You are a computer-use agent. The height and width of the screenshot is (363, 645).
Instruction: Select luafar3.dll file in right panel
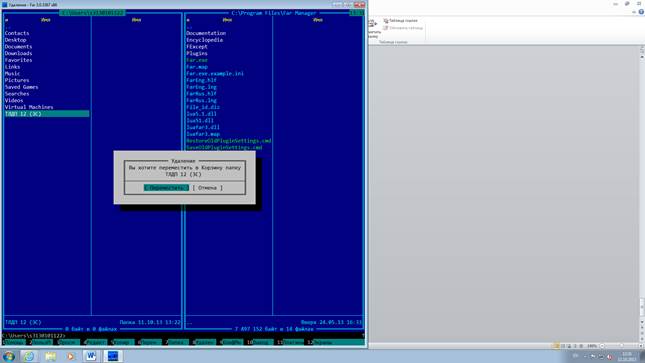point(203,127)
